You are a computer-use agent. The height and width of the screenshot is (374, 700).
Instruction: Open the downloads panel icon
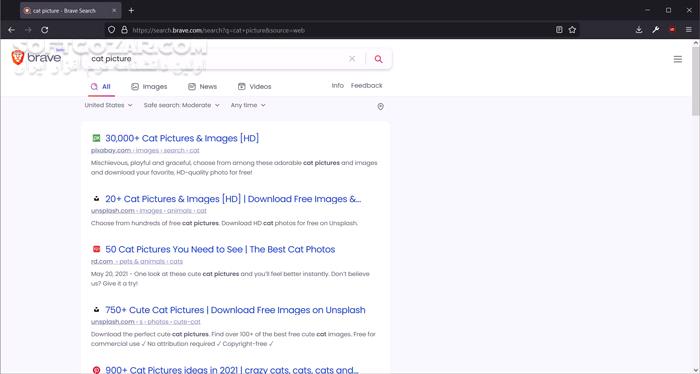point(639,30)
